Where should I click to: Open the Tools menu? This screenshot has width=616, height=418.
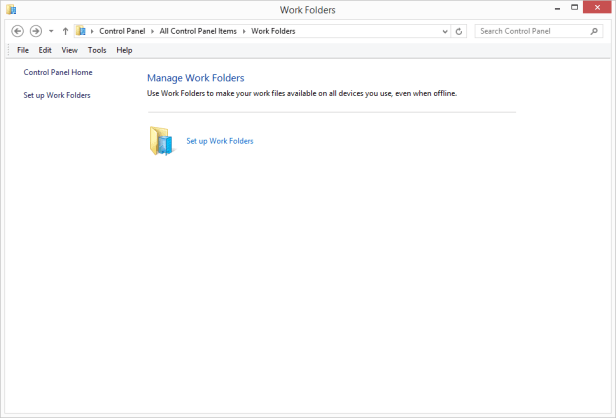tap(97, 50)
